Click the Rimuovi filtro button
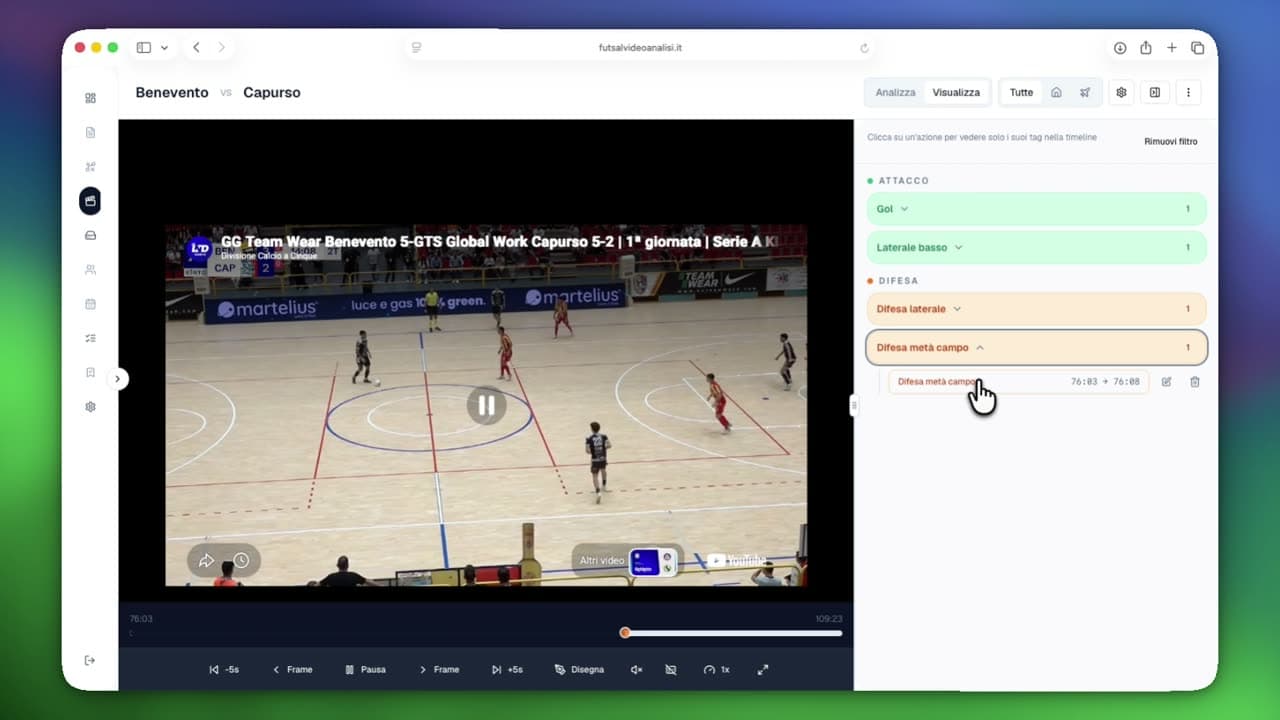 tap(1171, 142)
